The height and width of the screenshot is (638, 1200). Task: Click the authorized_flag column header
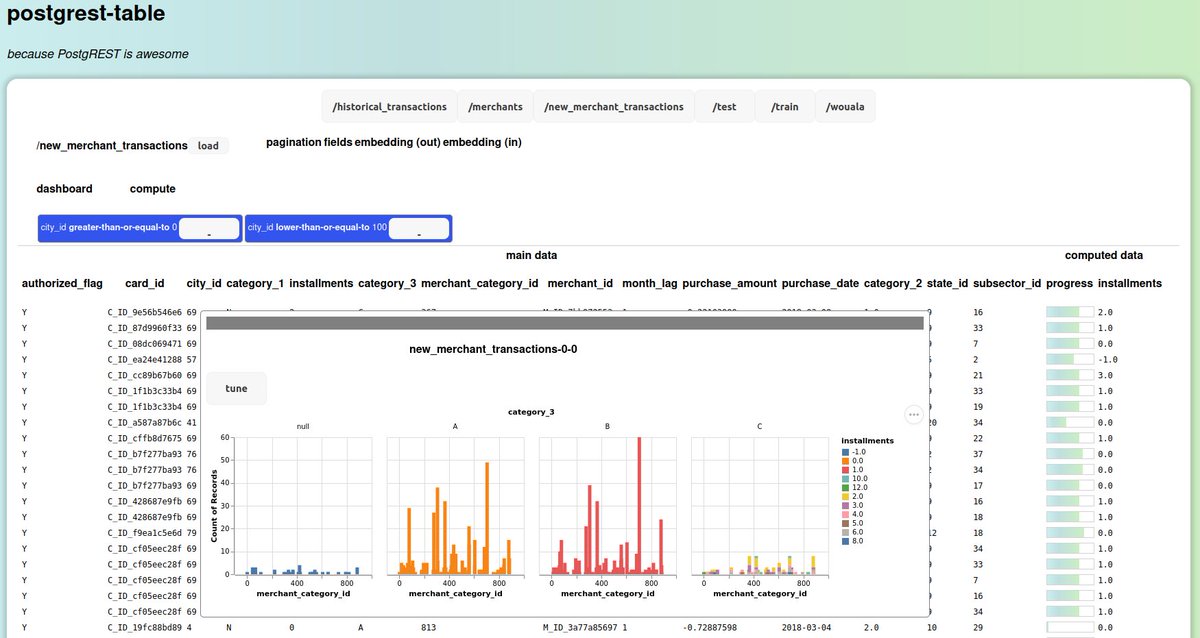[62, 283]
